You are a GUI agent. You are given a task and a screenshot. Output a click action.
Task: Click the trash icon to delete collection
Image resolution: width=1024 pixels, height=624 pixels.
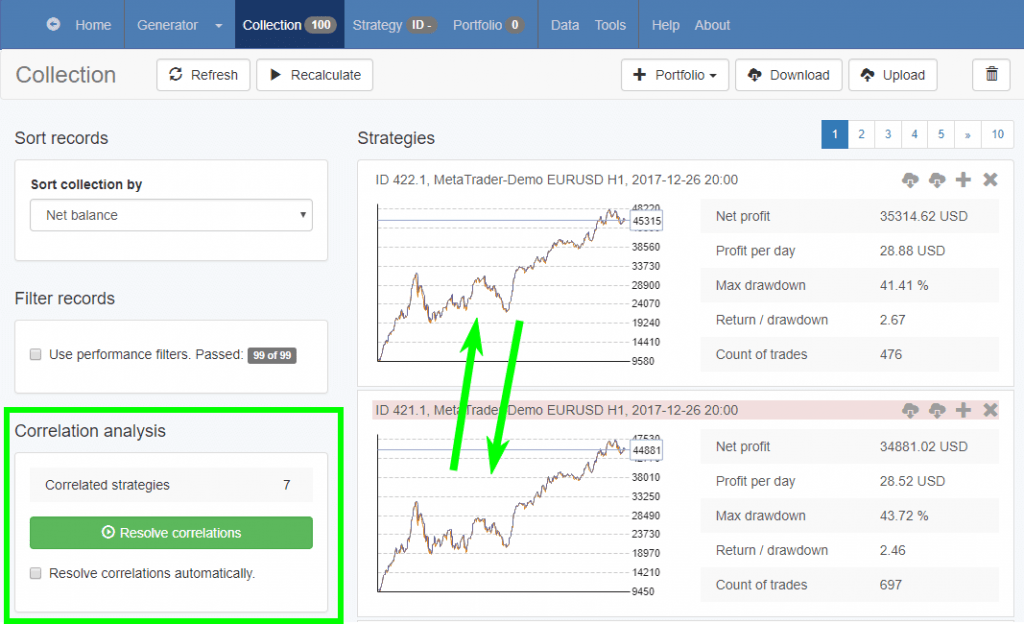[x=991, y=75]
